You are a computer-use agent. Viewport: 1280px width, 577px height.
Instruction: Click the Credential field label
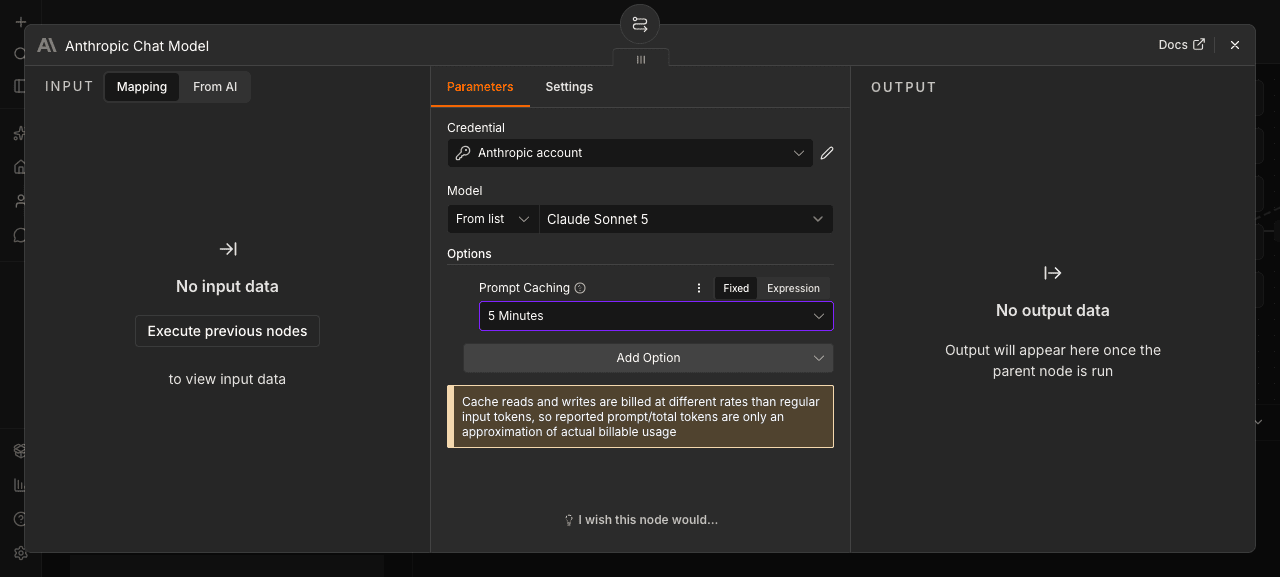coord(476,128)
